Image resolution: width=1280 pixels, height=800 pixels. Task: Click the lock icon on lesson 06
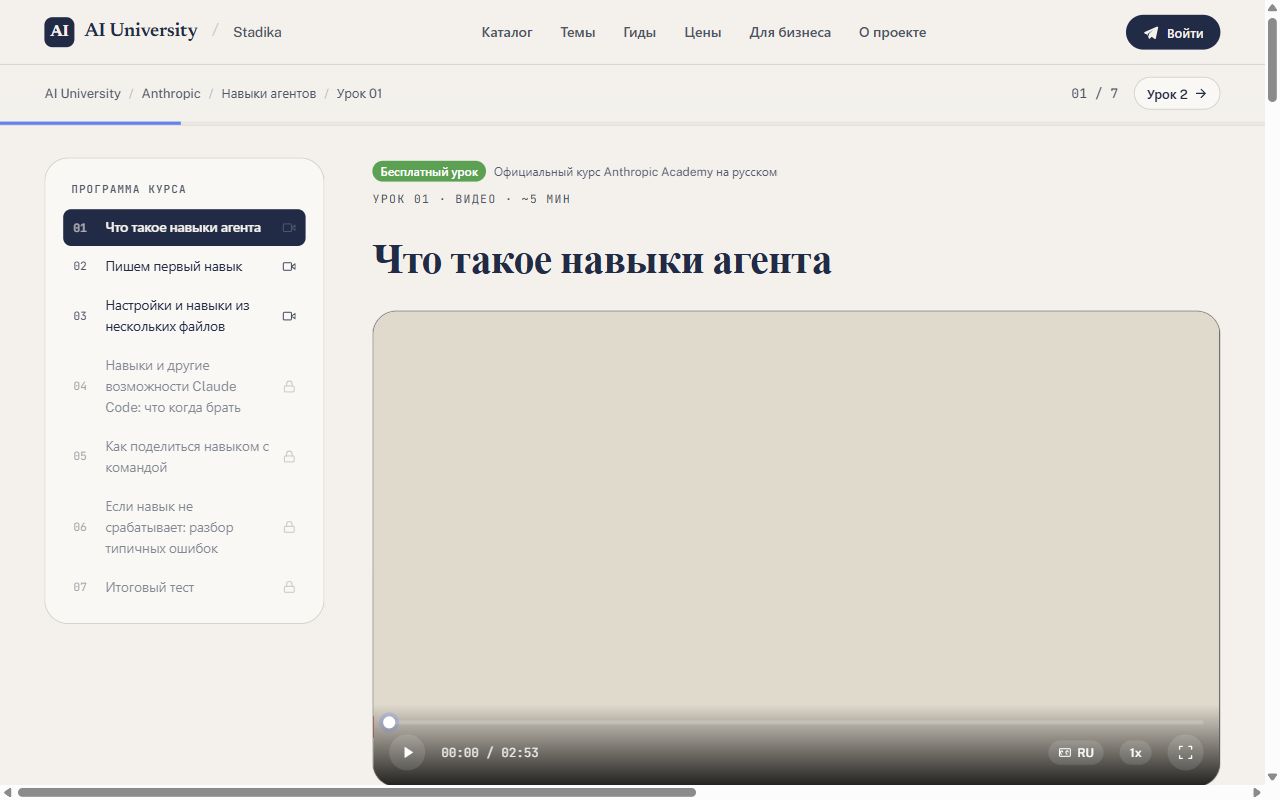[289, 527]
